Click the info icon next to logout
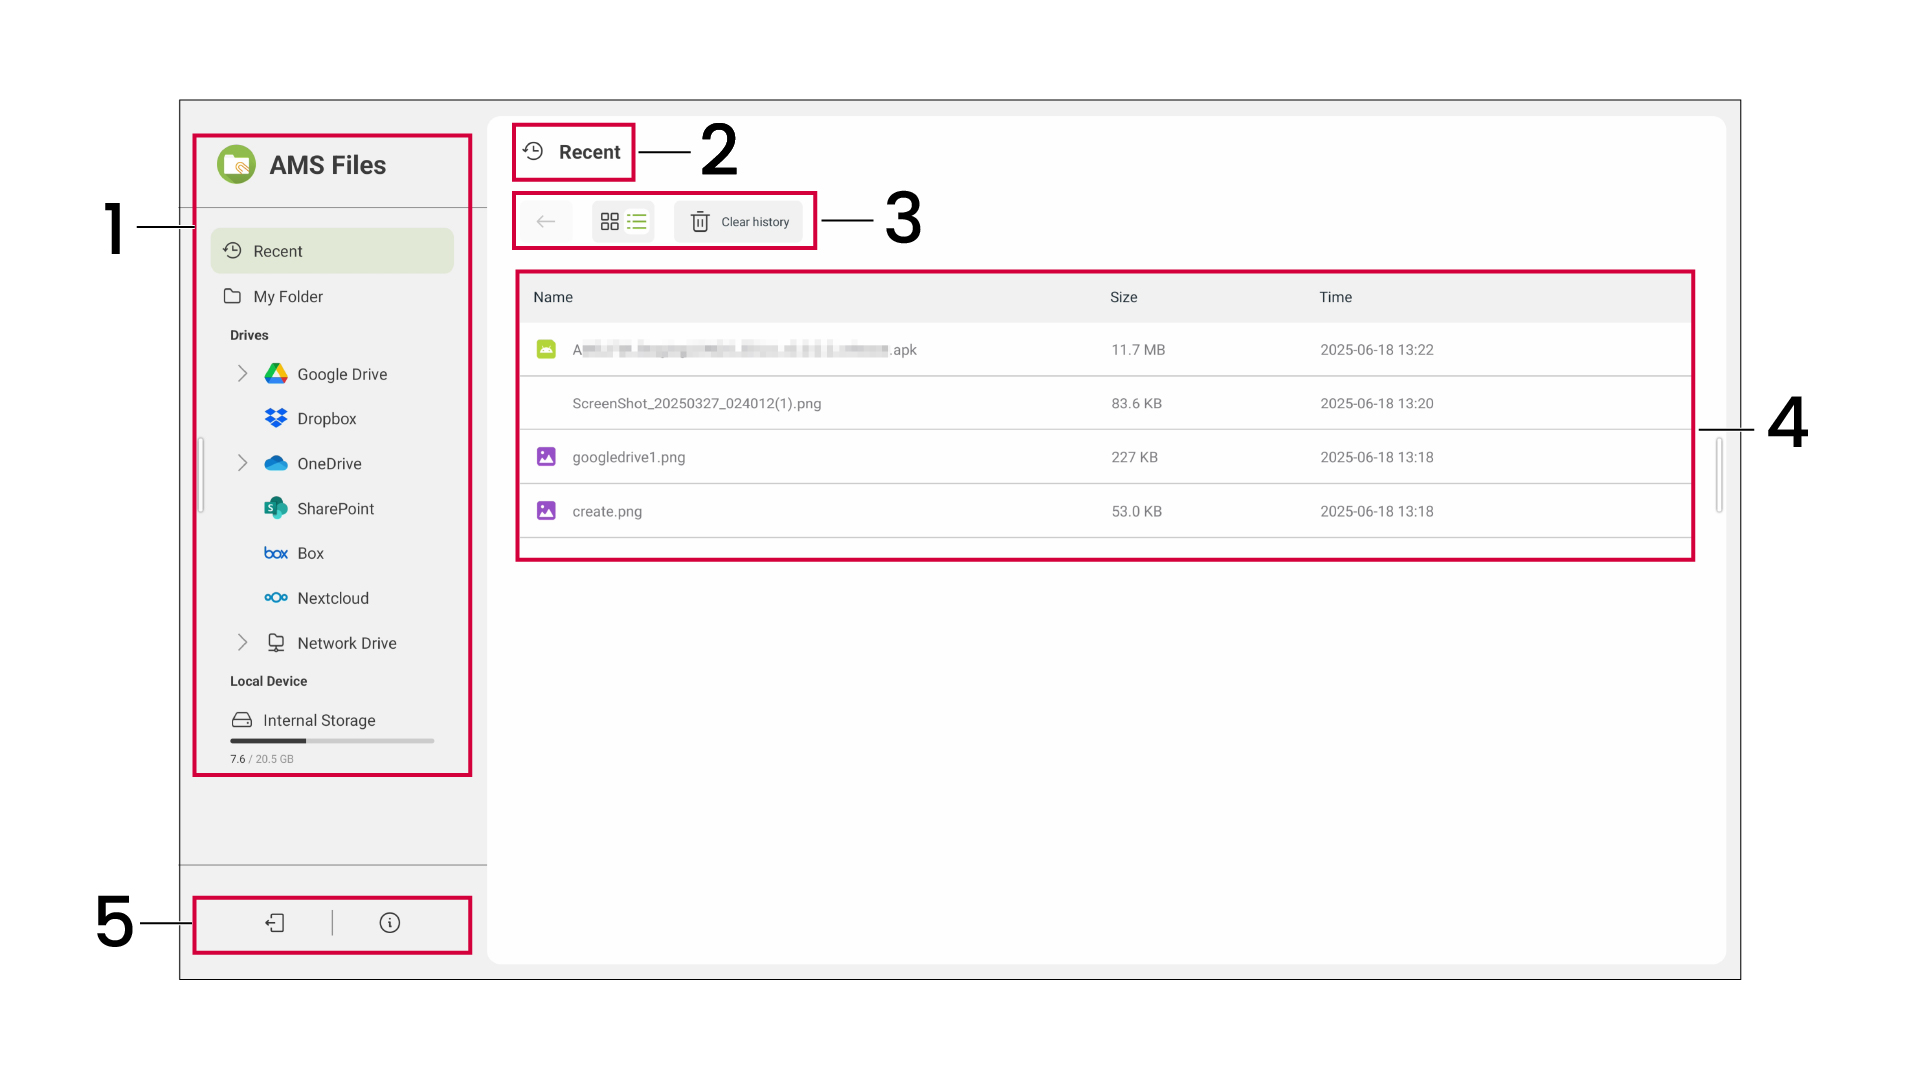Screen dimensions: 1921x1081 390,923
